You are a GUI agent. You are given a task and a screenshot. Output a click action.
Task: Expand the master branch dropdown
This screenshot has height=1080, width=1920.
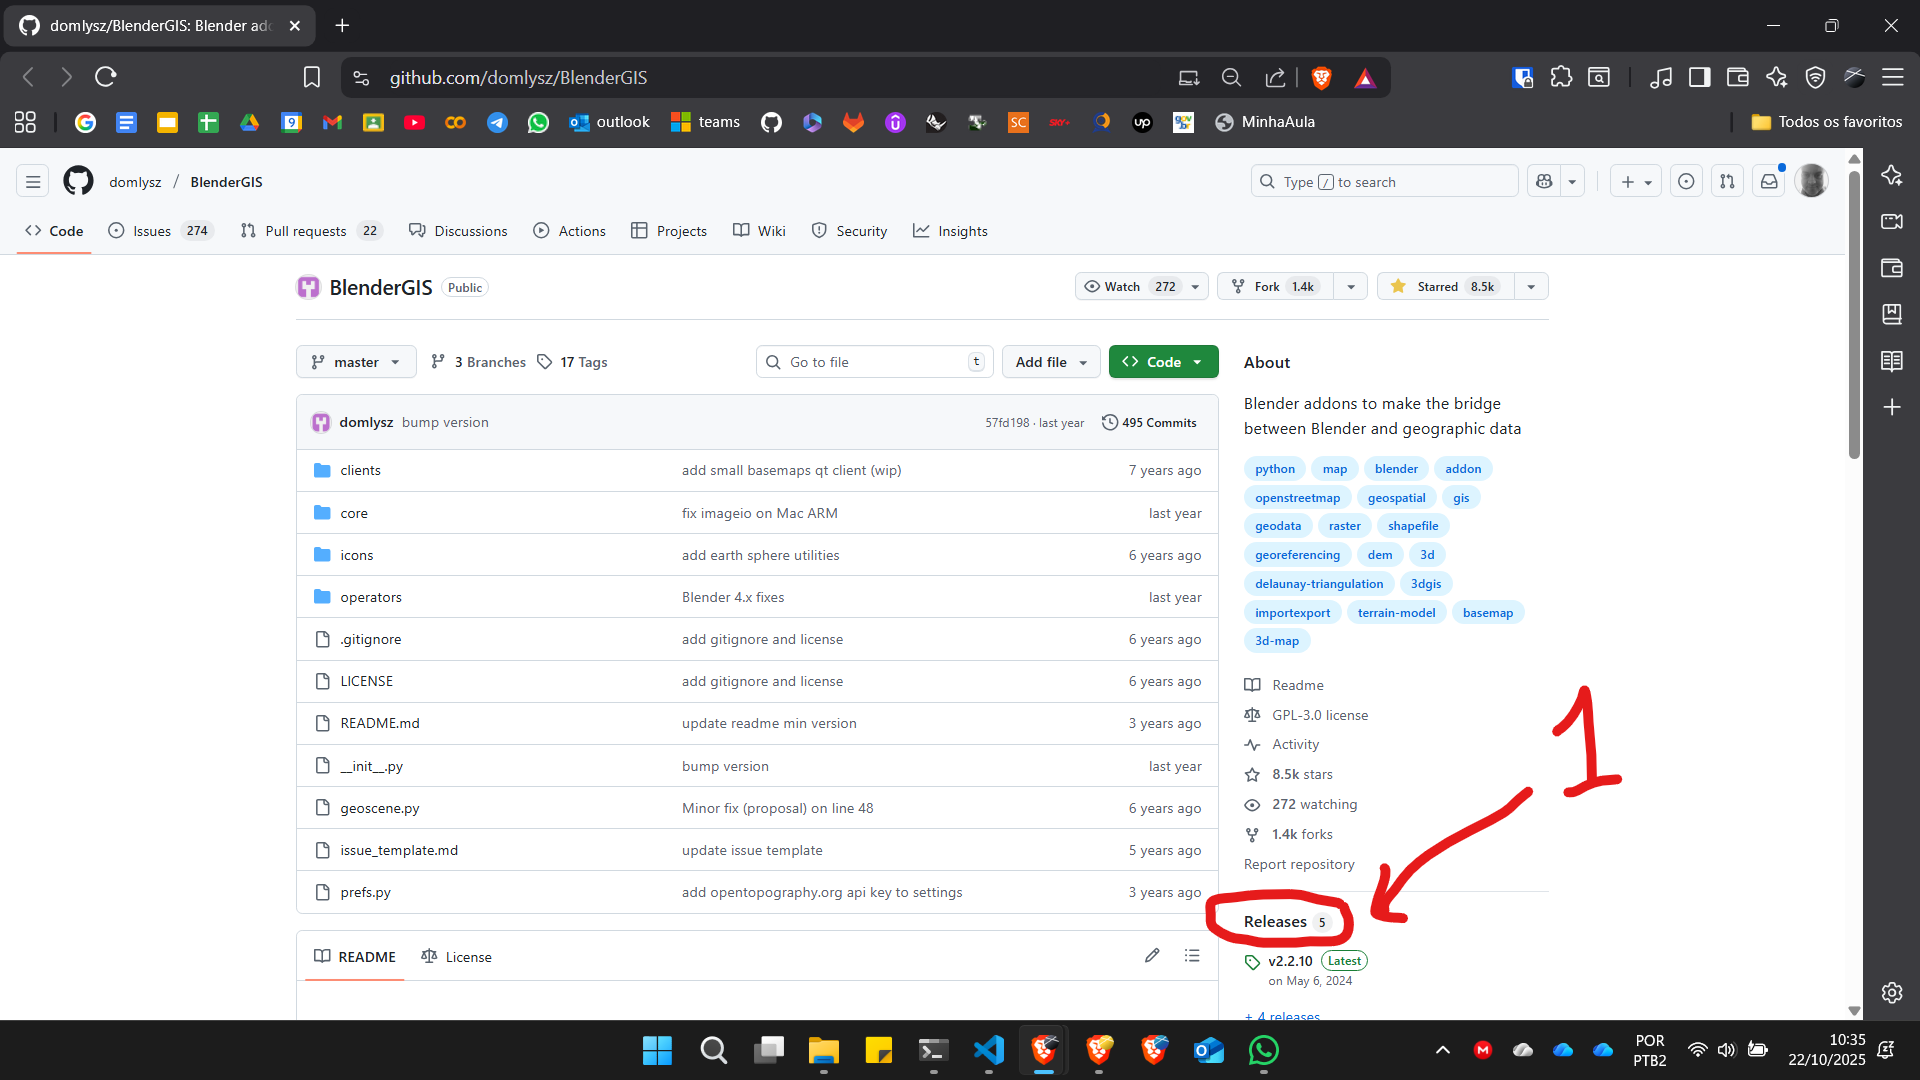356,362
